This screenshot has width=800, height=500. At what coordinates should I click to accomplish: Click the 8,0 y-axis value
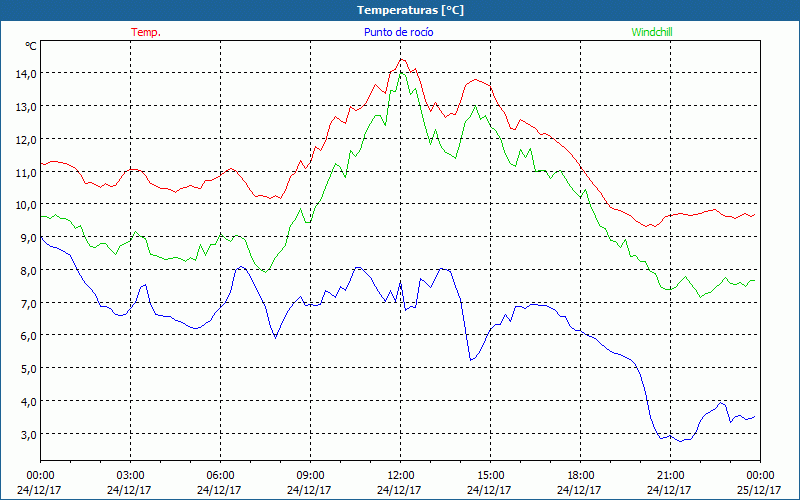tap(29, 270)
